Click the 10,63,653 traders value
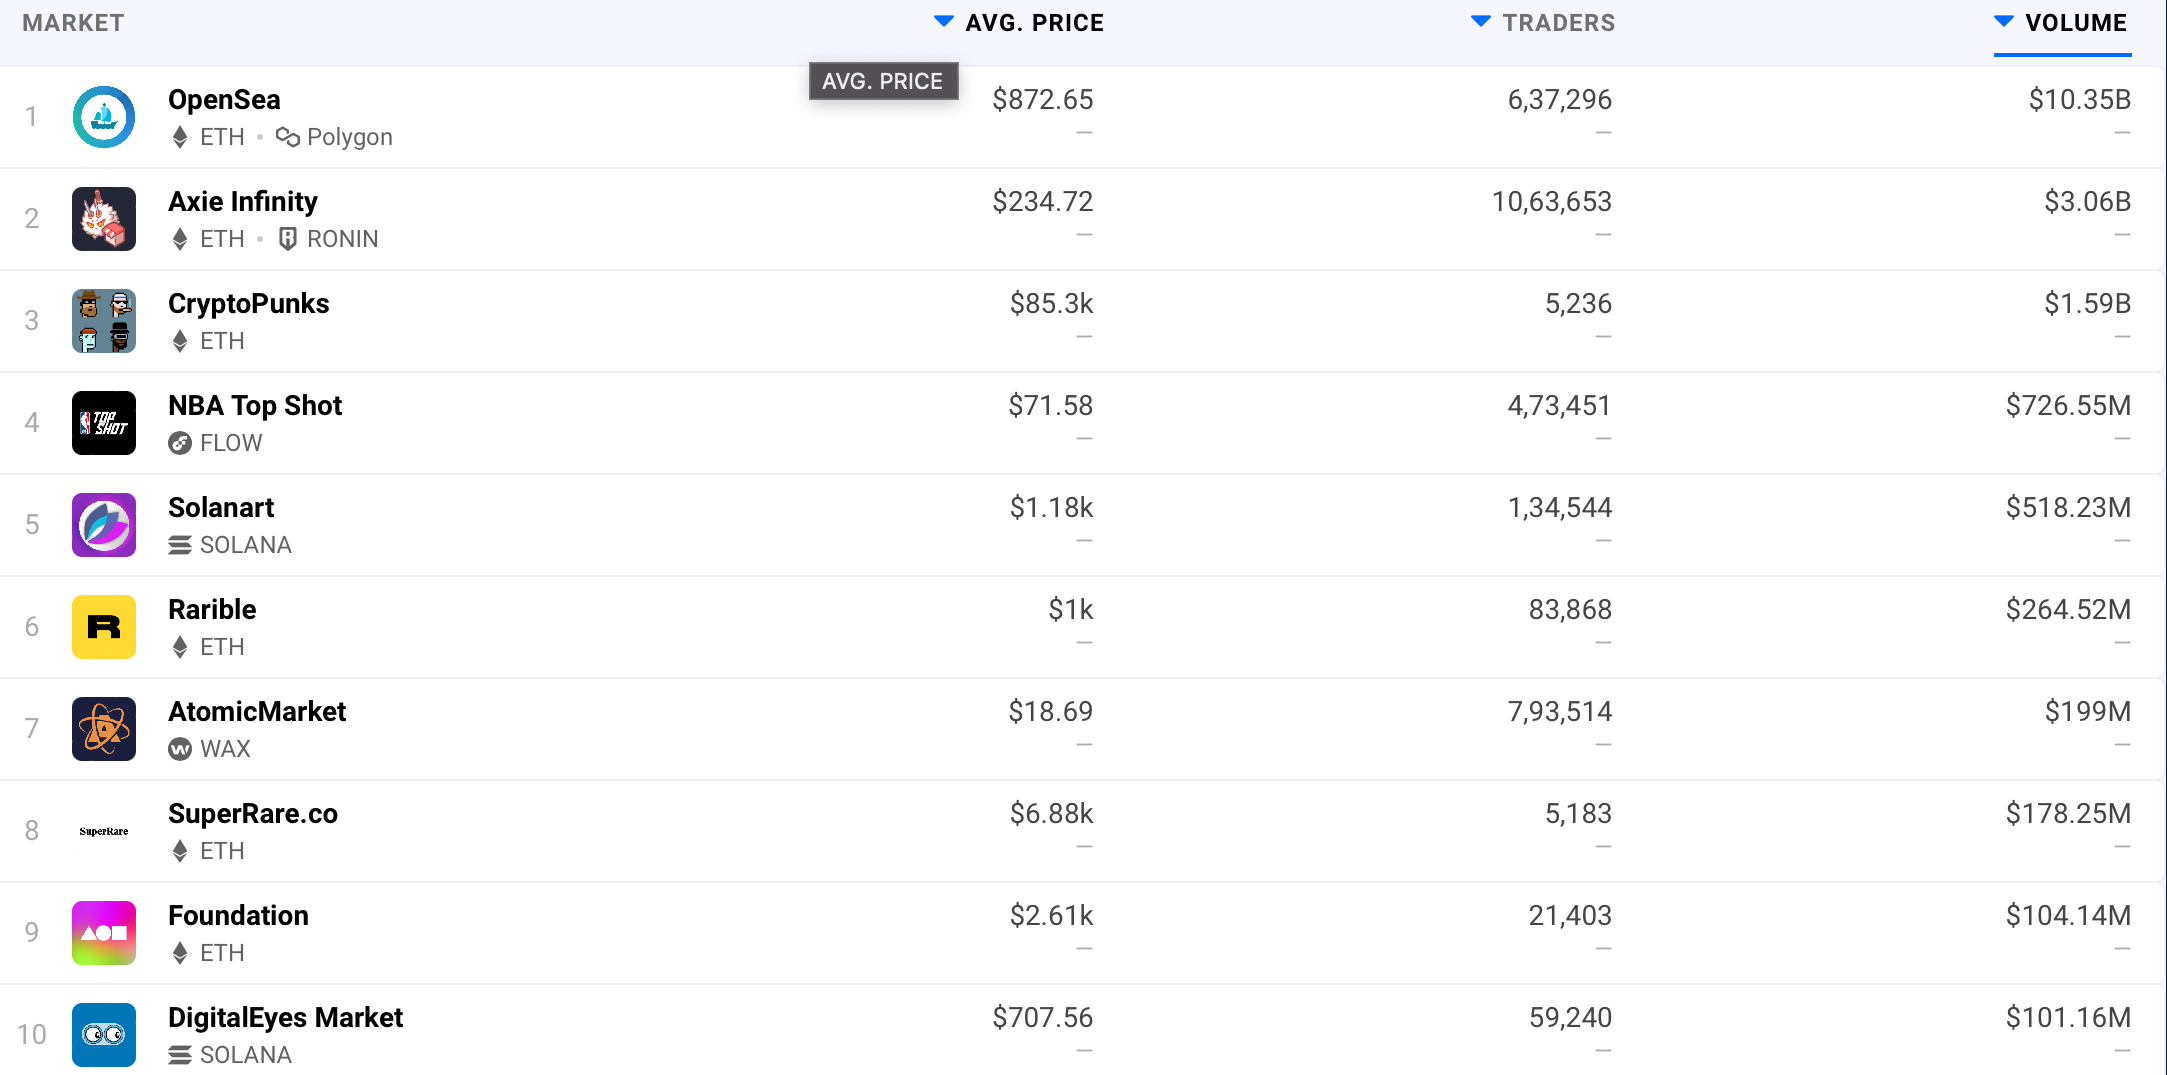 tap(1552, 202)
